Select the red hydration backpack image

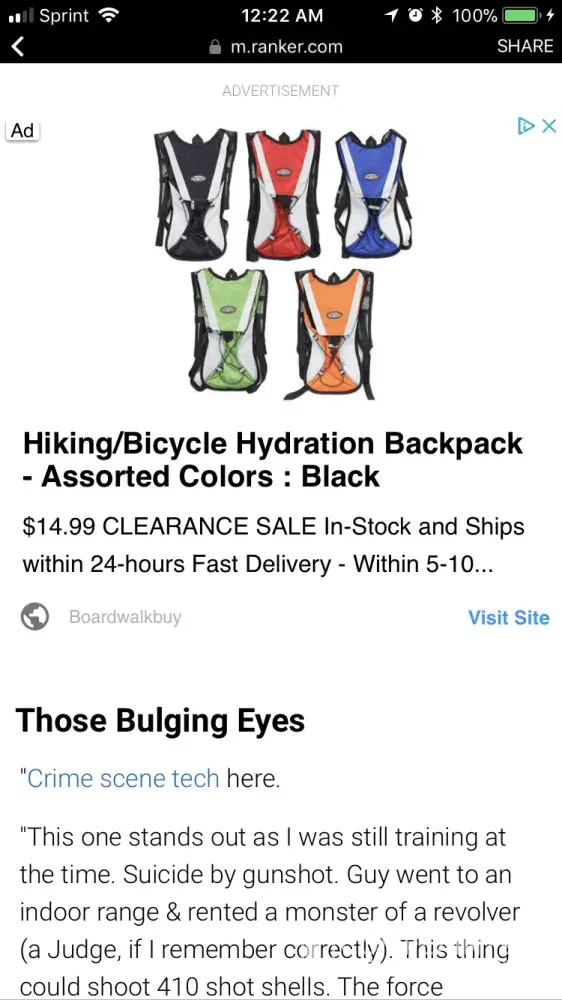click(283, 195)
